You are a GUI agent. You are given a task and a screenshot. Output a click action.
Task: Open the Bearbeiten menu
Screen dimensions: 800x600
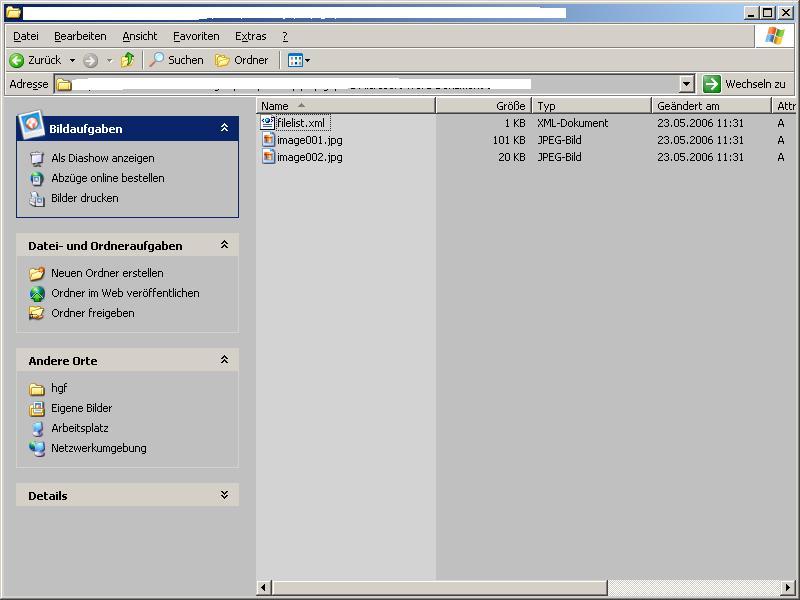coord(80,36)
